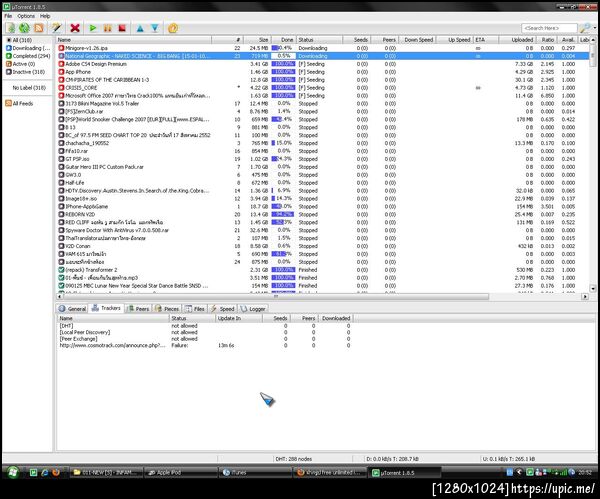Viewport: 600px width, 499px height.
Task: Open the Options menu
Action: click(x=26, y=16)
